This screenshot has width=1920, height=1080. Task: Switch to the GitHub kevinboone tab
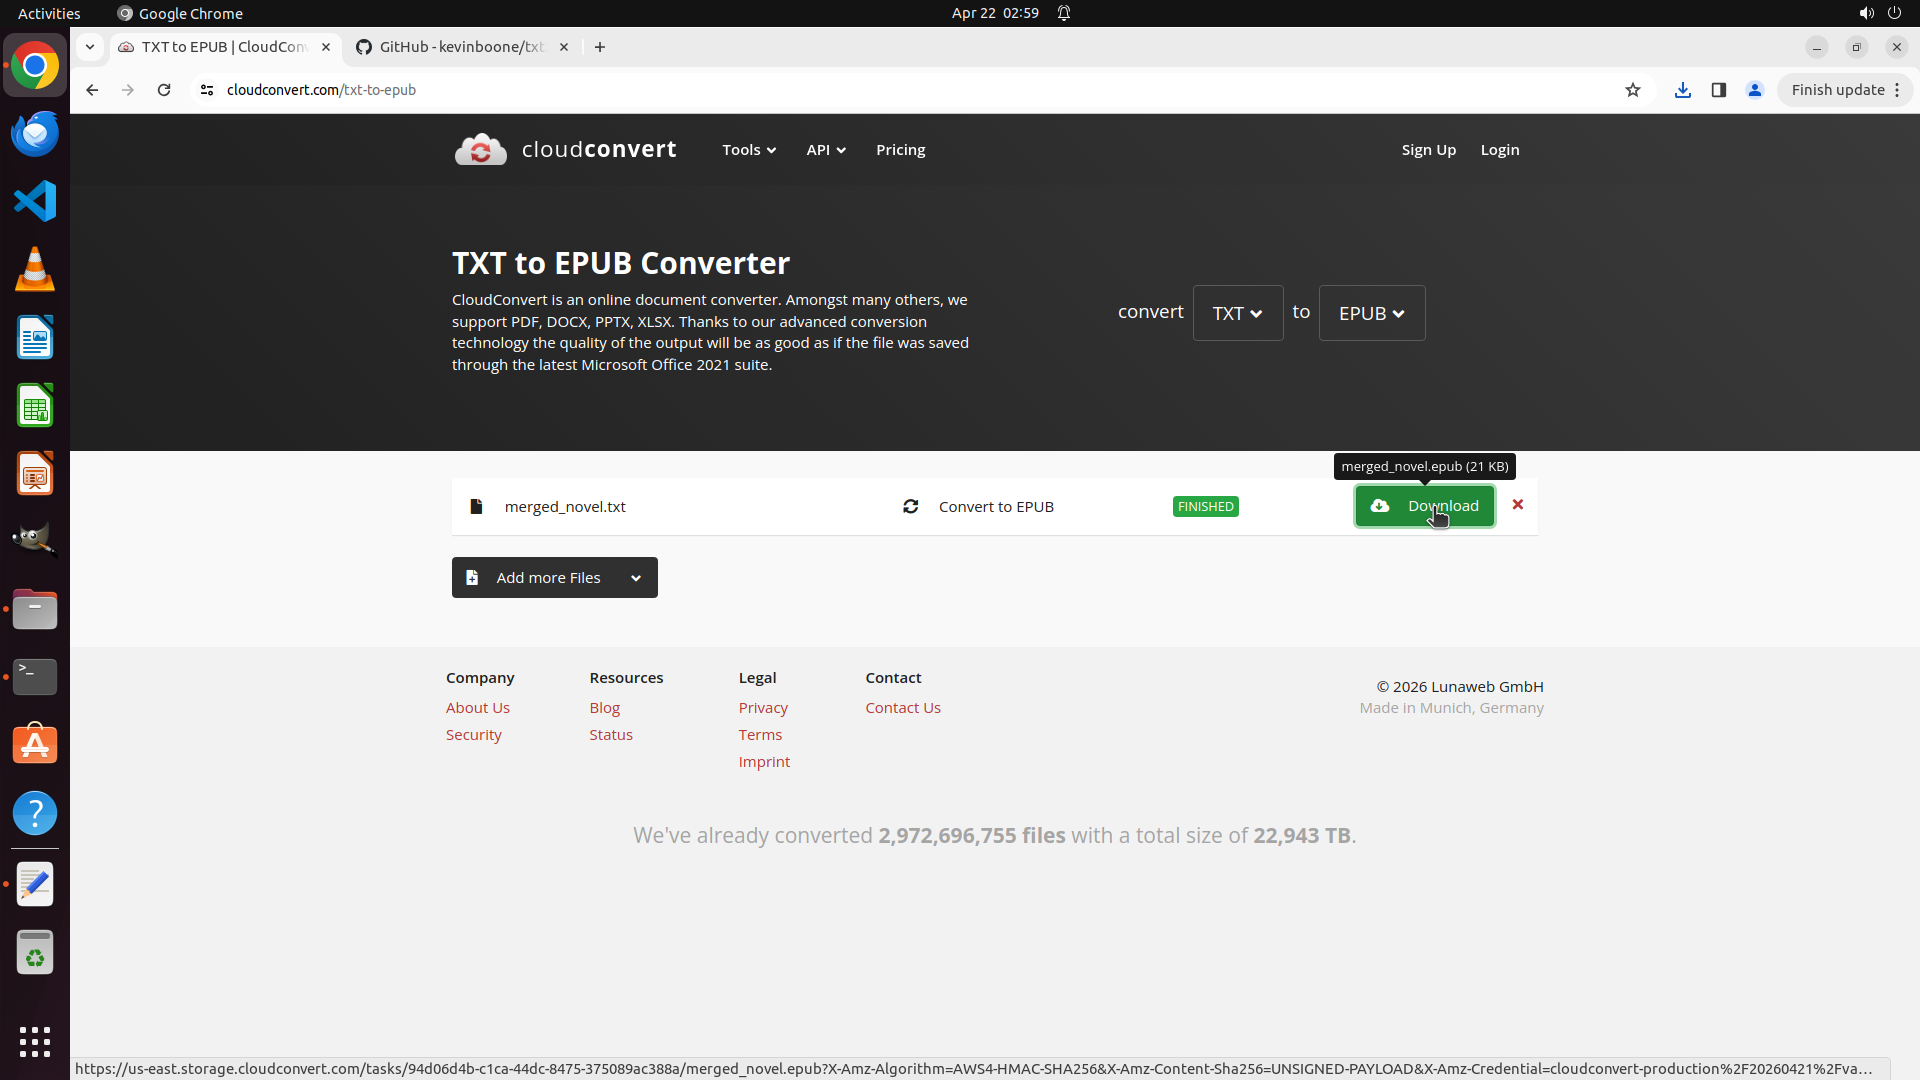point(460,47)
